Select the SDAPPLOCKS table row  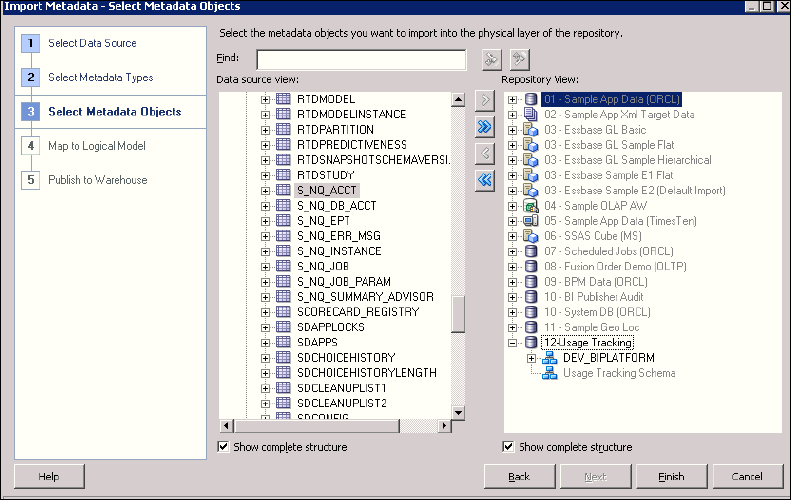(330, 327)
